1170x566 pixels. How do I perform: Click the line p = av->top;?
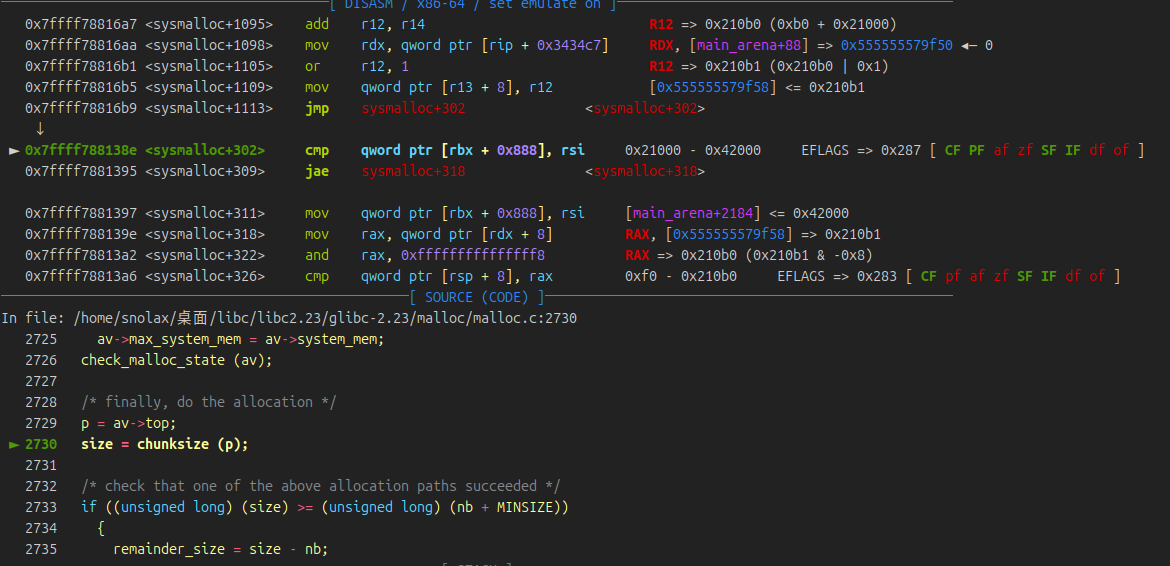click(x=128, y=423)
